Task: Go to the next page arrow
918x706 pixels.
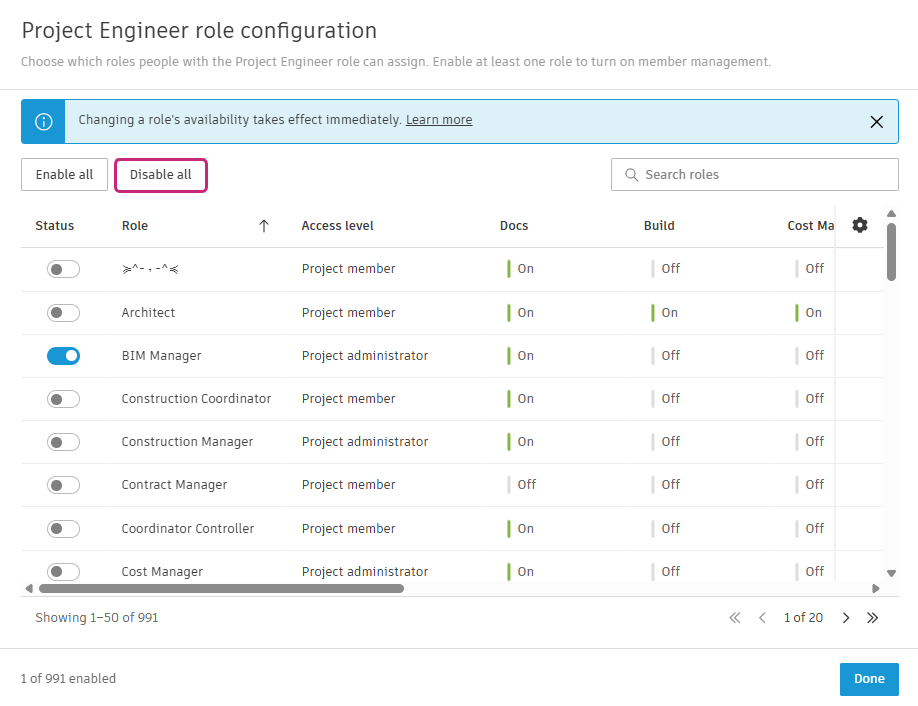Action: [846, 618]
